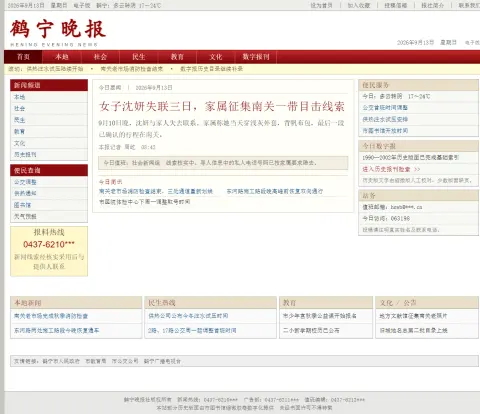480x414 pixels.
Task: Click the 设为首页 link in the top bar
Action: [x=321, y=5]
